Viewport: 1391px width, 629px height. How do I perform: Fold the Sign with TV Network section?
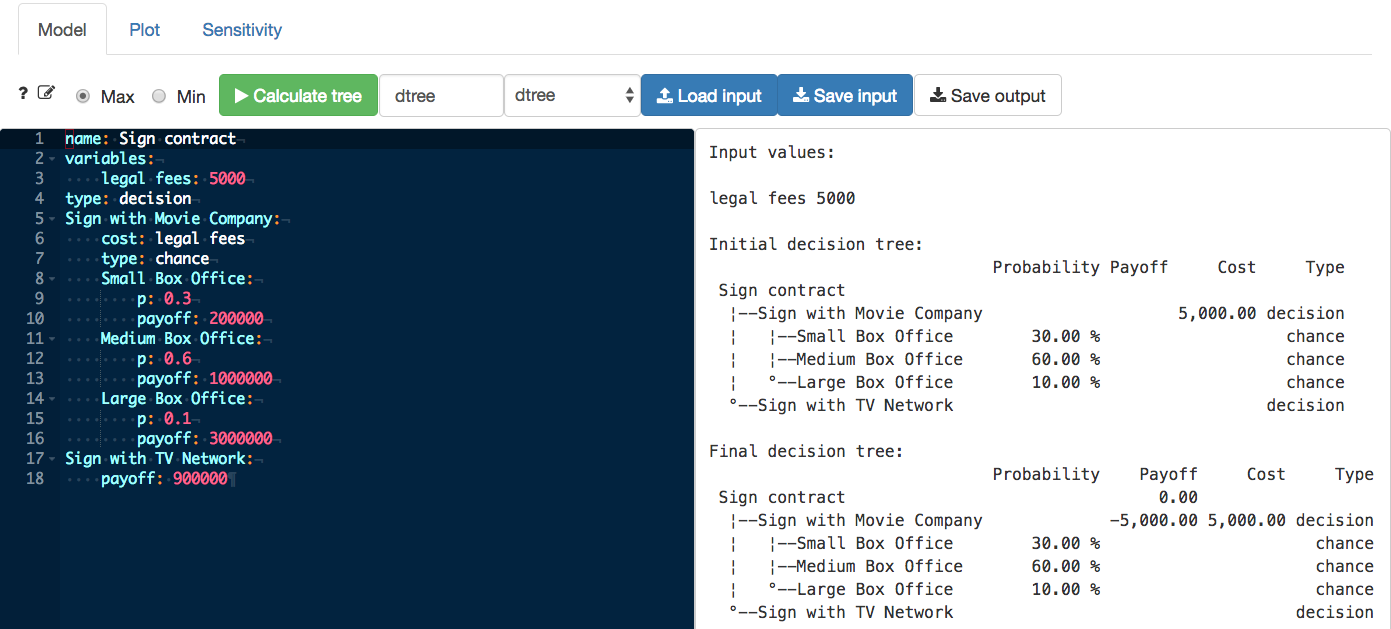coord(52,459)
